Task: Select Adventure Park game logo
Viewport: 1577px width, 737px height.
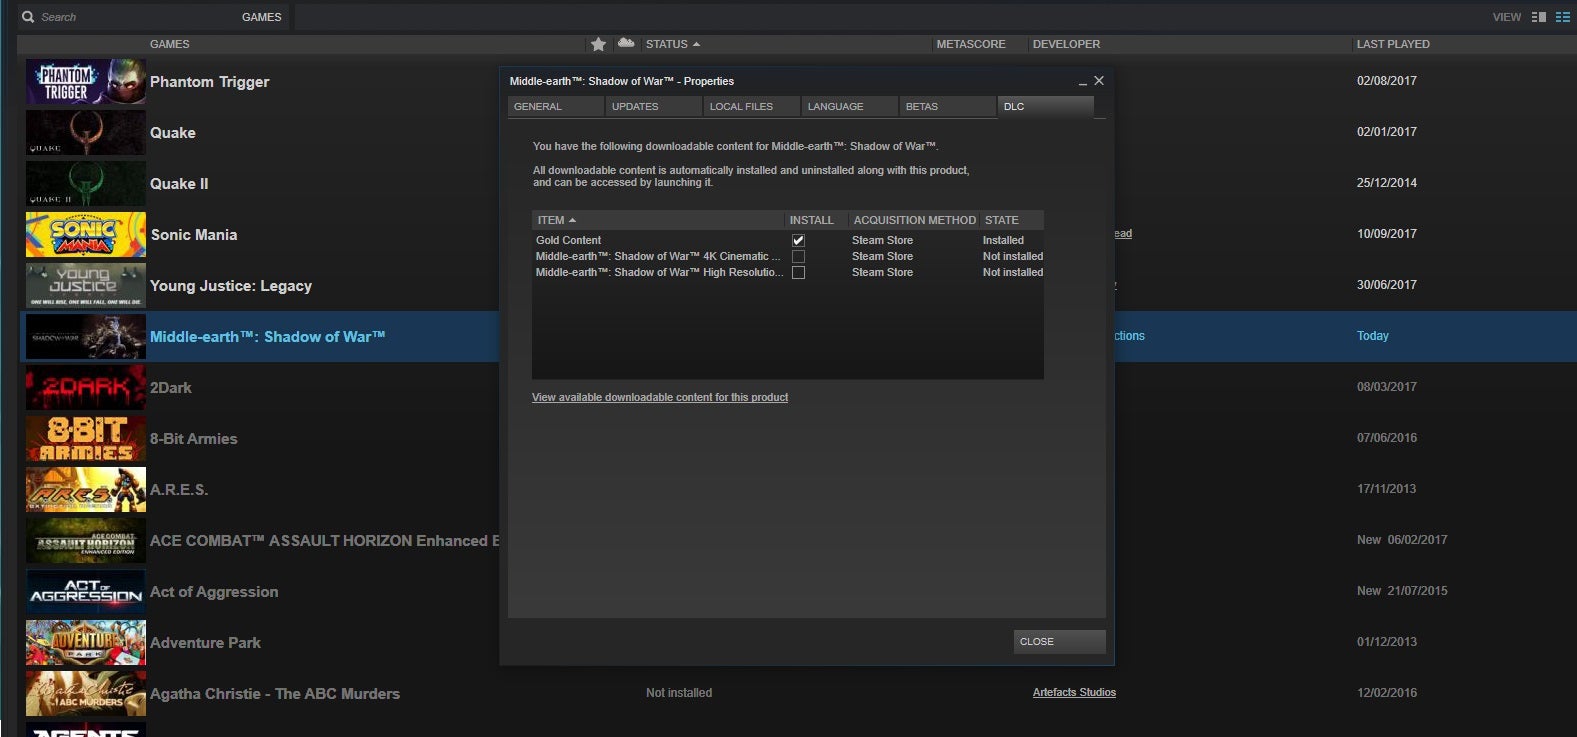Action: (x=86, y=643)
